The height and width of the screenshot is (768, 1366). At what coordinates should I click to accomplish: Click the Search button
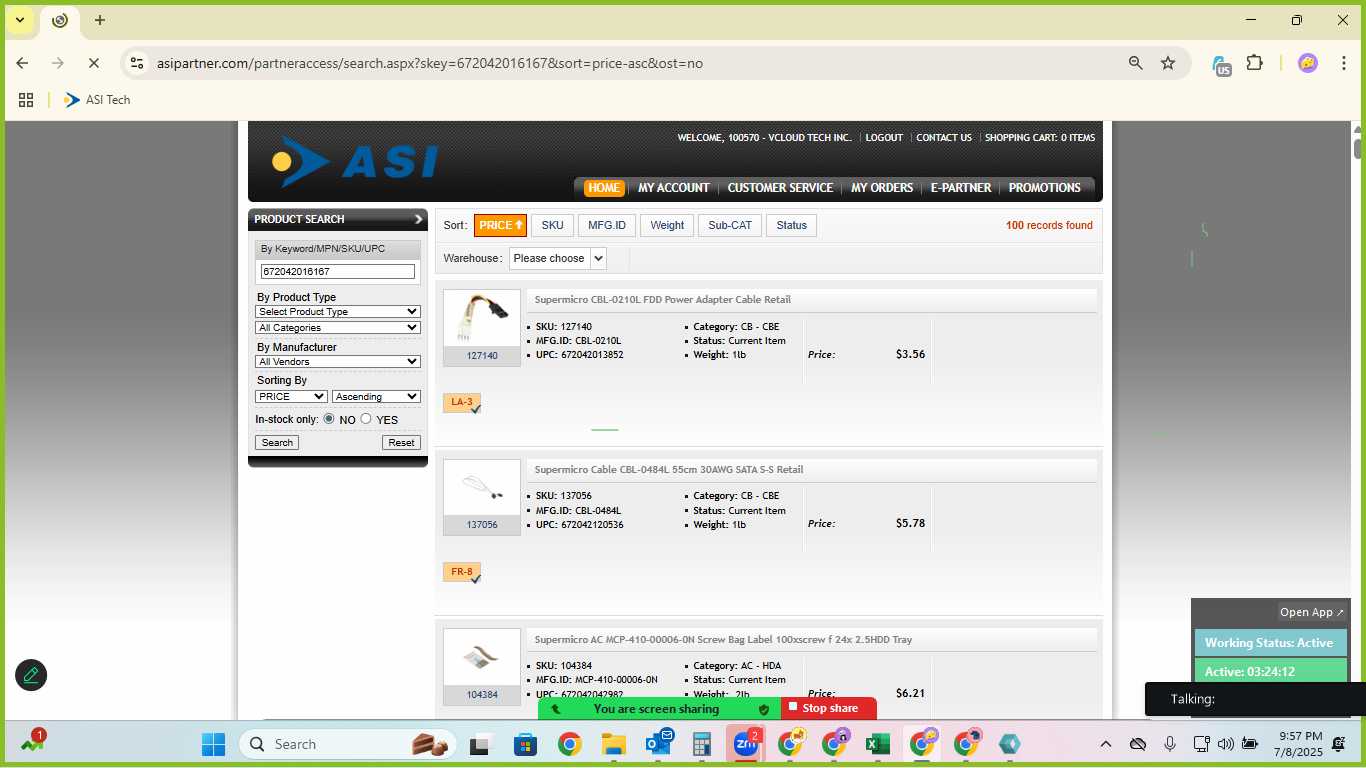pos(277,442)
